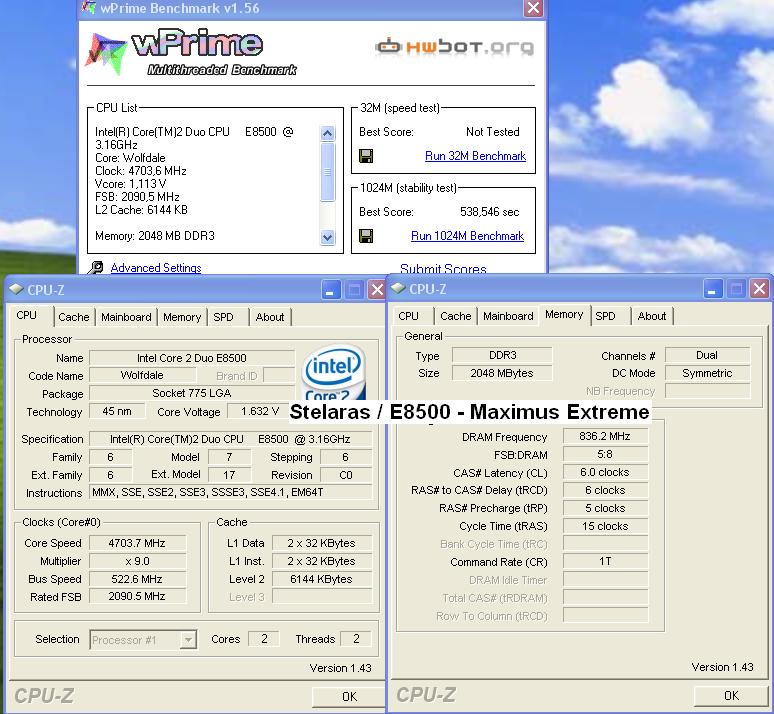The height and width of the screenshot is (714, 774).
Task: Switch to About tab in right CPU-Z
Action: (652, 316)
